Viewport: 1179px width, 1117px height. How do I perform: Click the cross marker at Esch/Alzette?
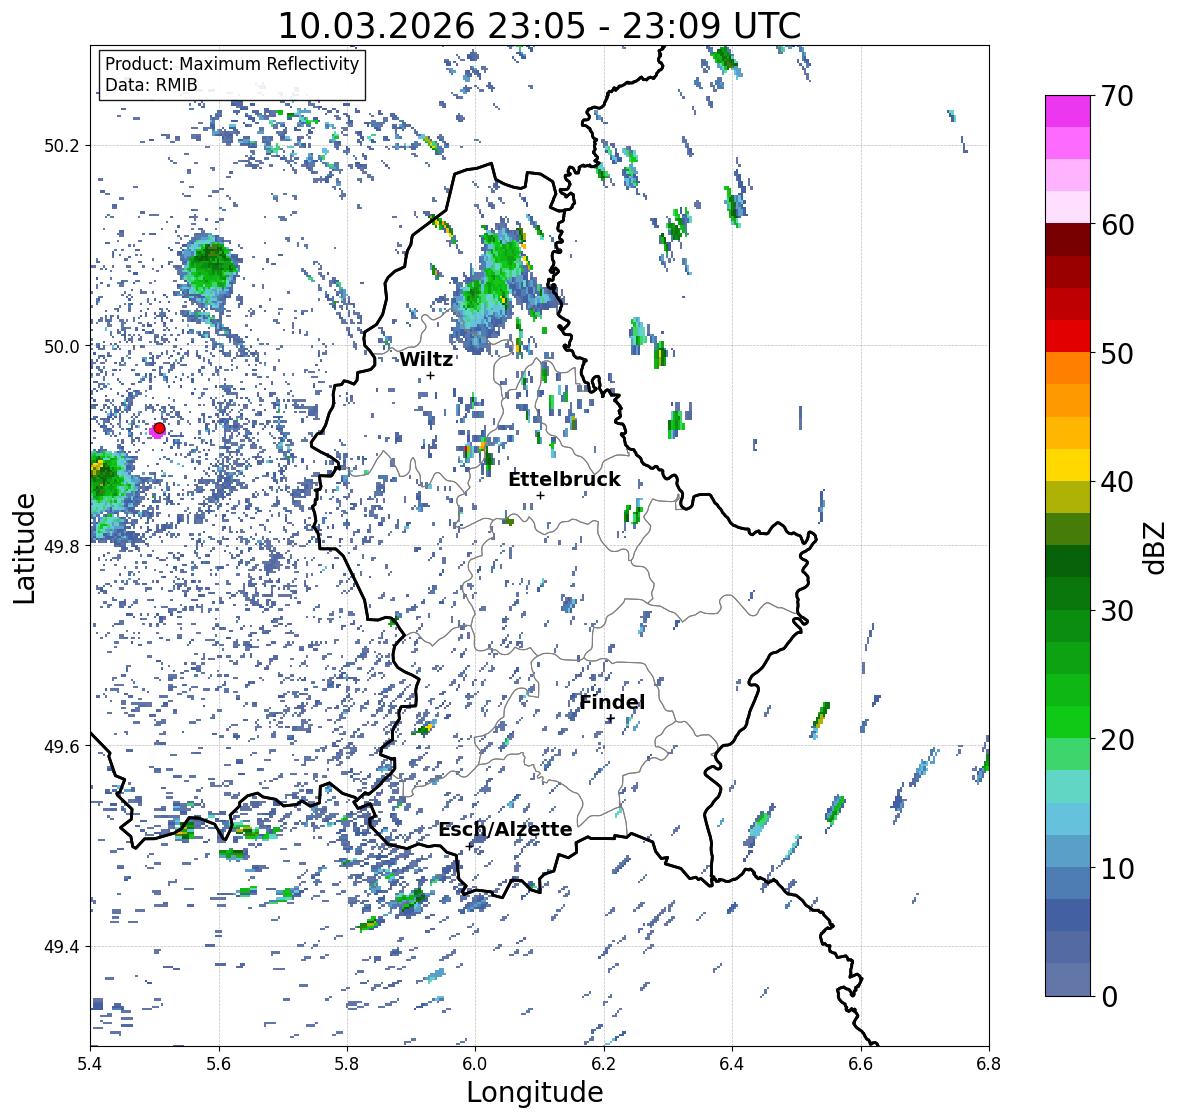click(470, 846)
